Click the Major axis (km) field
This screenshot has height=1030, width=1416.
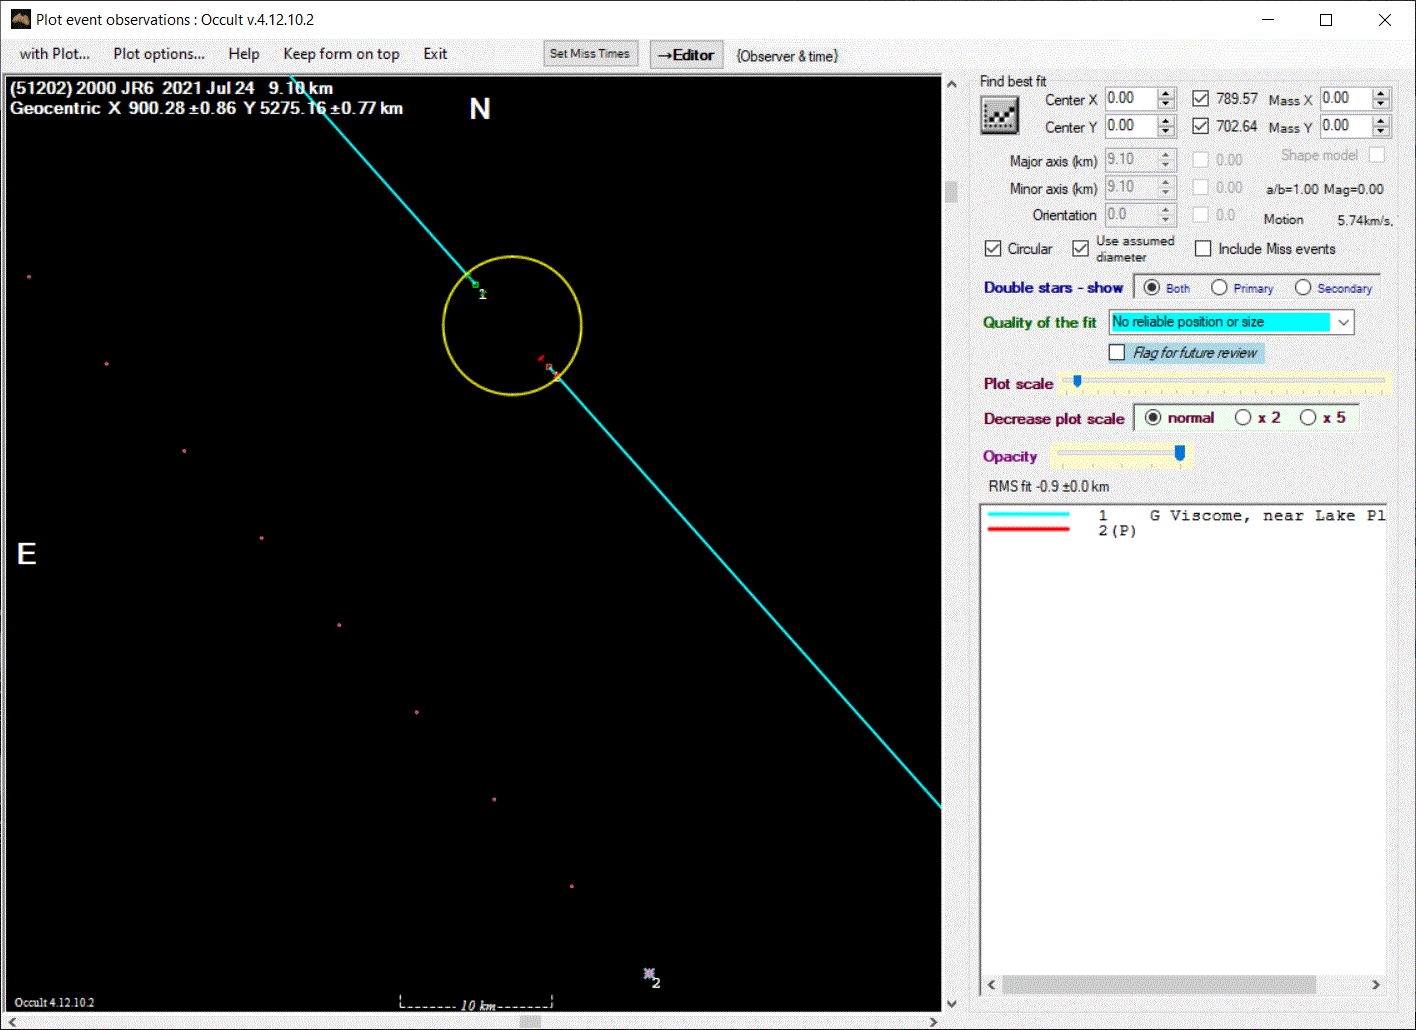pyautogui.click(x=1130, y=160)
